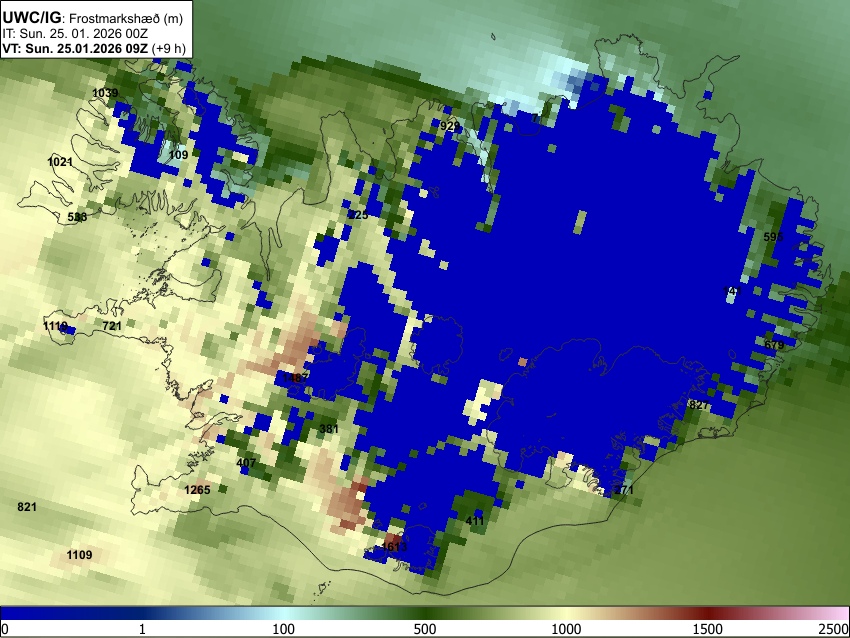The image size is (850, 638).
Task: Click the 1109 value over the ocean
Action: coord(79,555)
